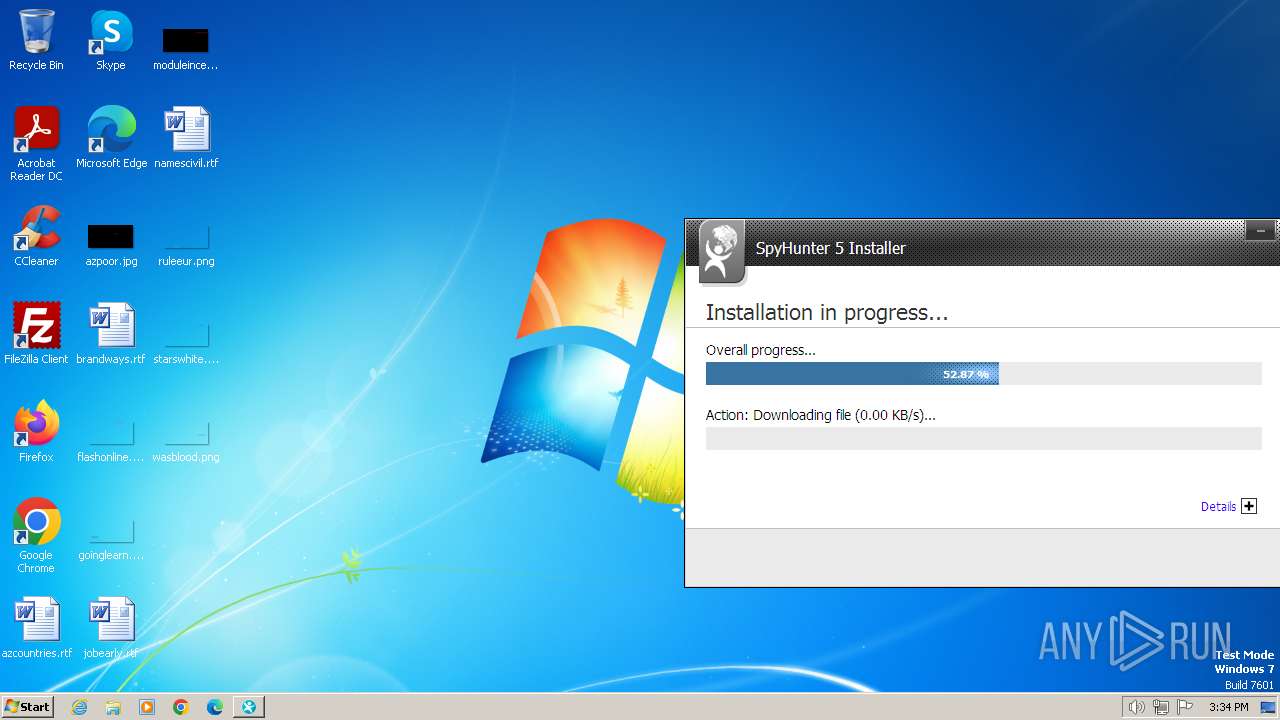This screenshot has width=1280, height=720.
Task: Select the goinglearn file icon
Action: pyautogui.click(x=111, y=539)
